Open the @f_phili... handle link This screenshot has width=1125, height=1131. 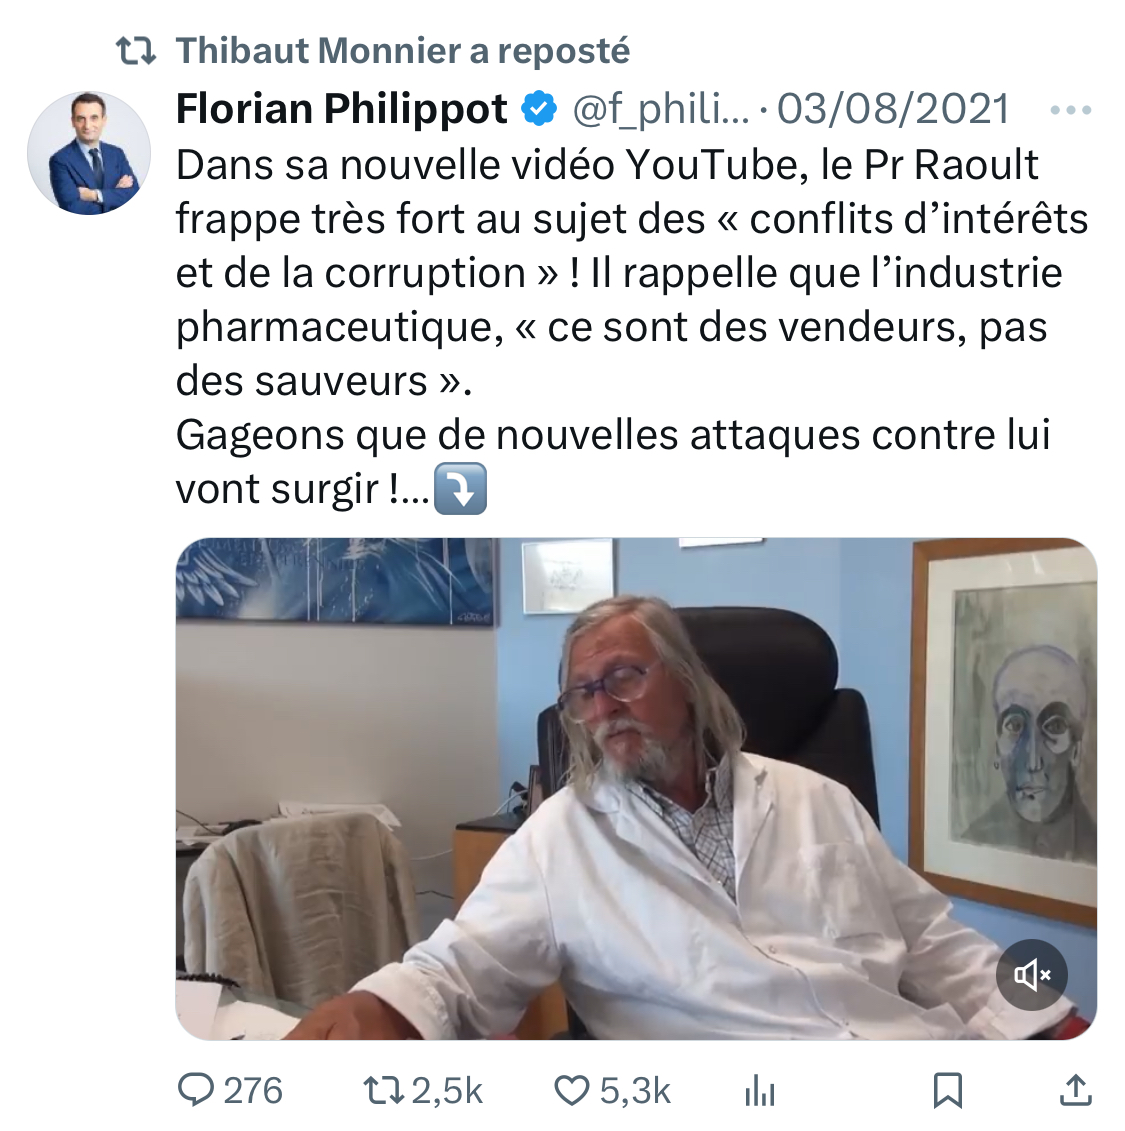click(x=661, y=109)
